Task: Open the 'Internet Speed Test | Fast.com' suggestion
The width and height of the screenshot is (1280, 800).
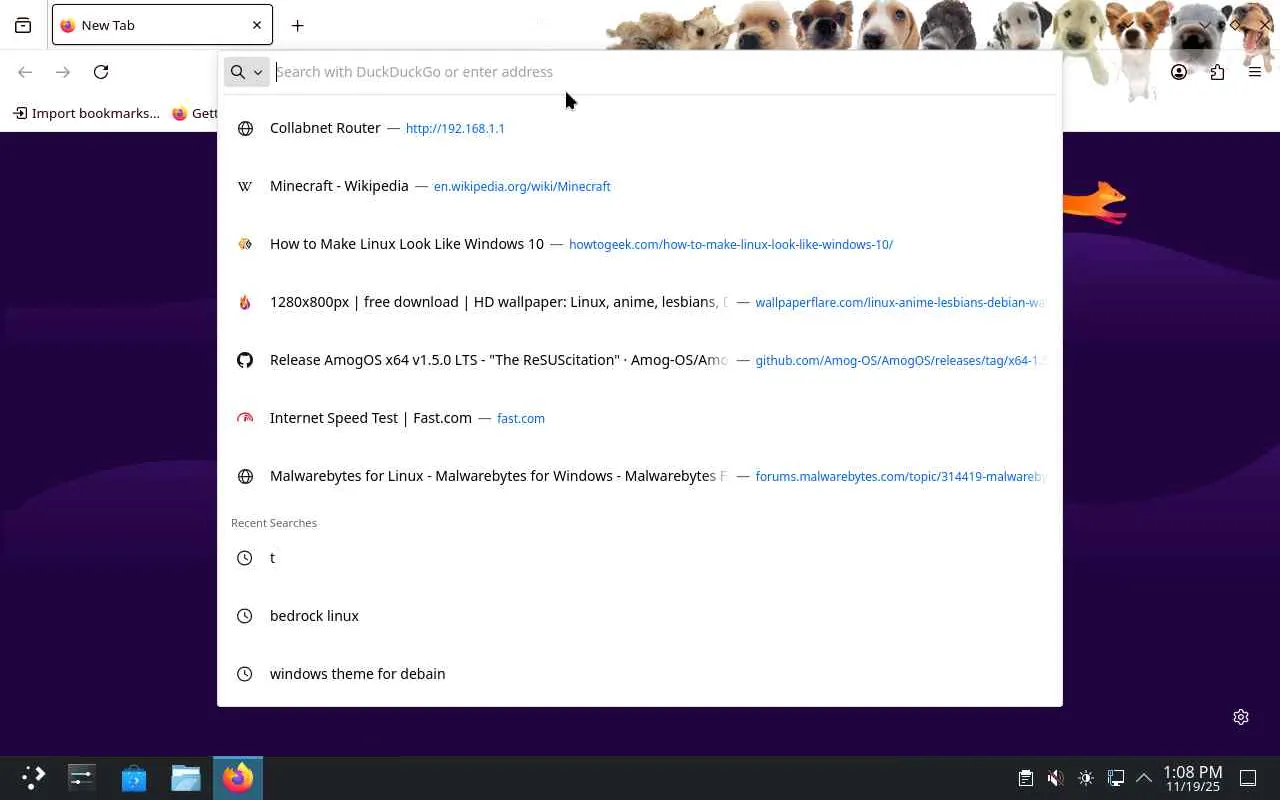Action: tap(640, 418)
